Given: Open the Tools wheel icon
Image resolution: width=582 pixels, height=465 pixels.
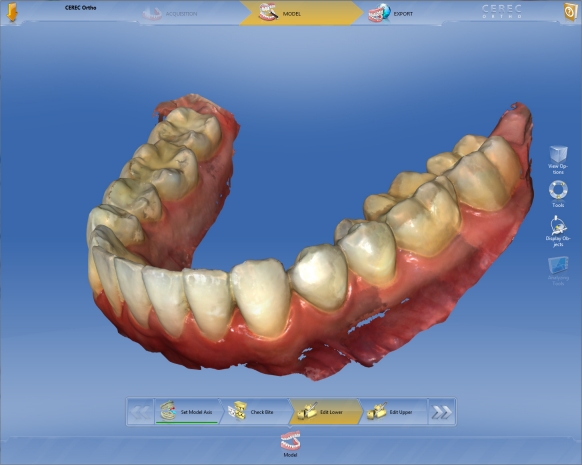Looking at the screenshot, I should point(558,190).
